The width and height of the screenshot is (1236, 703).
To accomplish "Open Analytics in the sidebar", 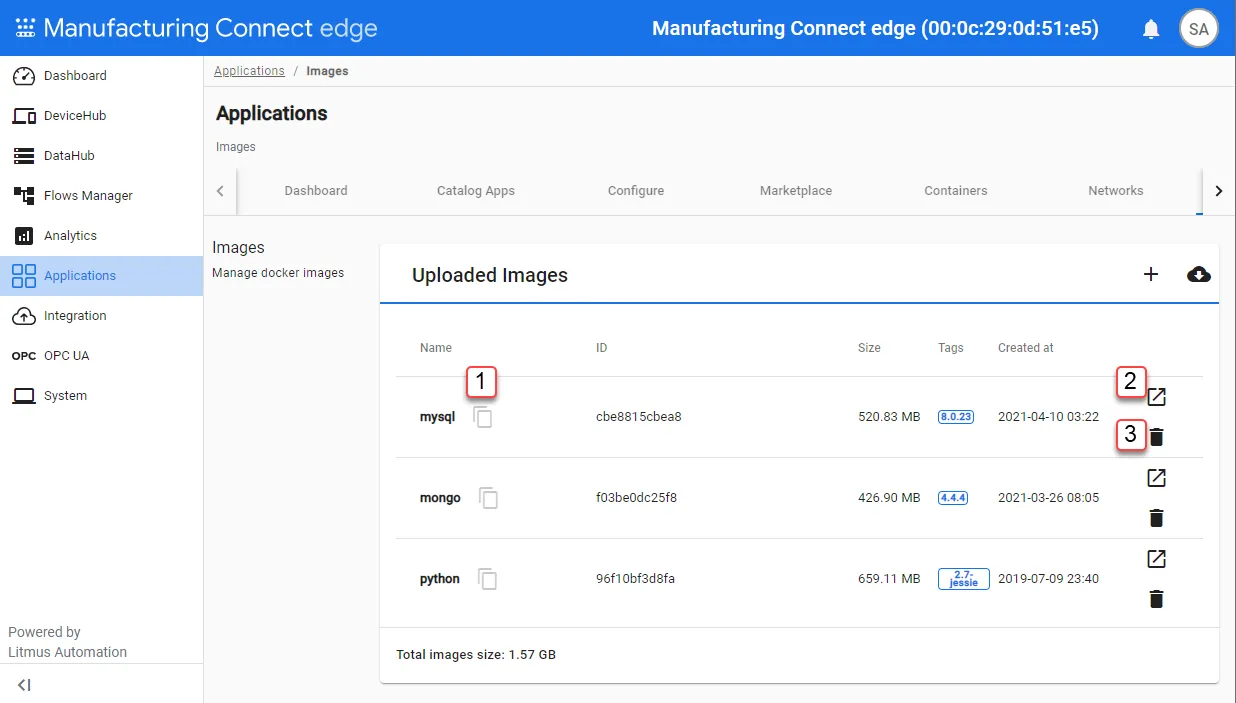I will pos(70,236).
